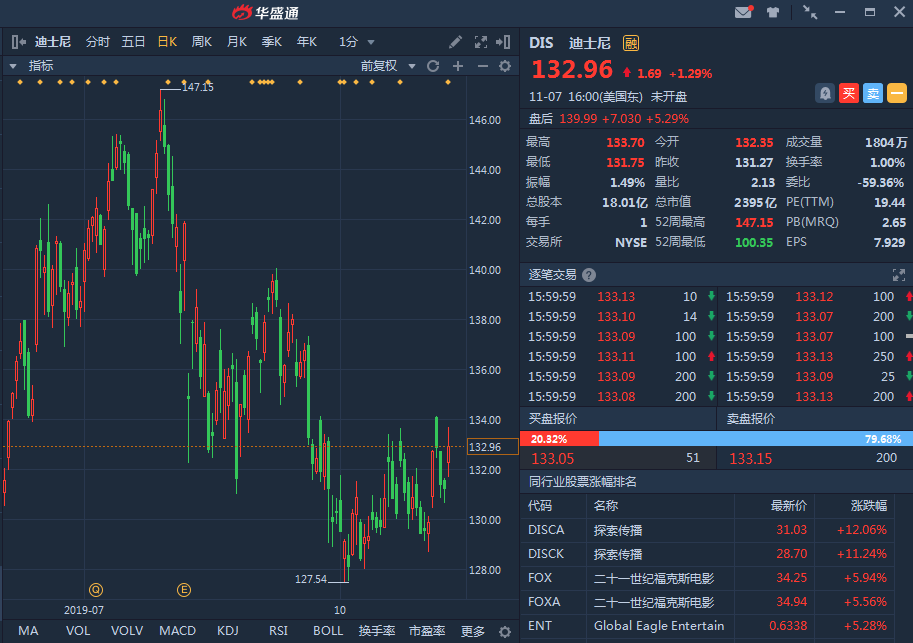Click the E earnings marker
This screenshot has height=643, width=913.
183,590
